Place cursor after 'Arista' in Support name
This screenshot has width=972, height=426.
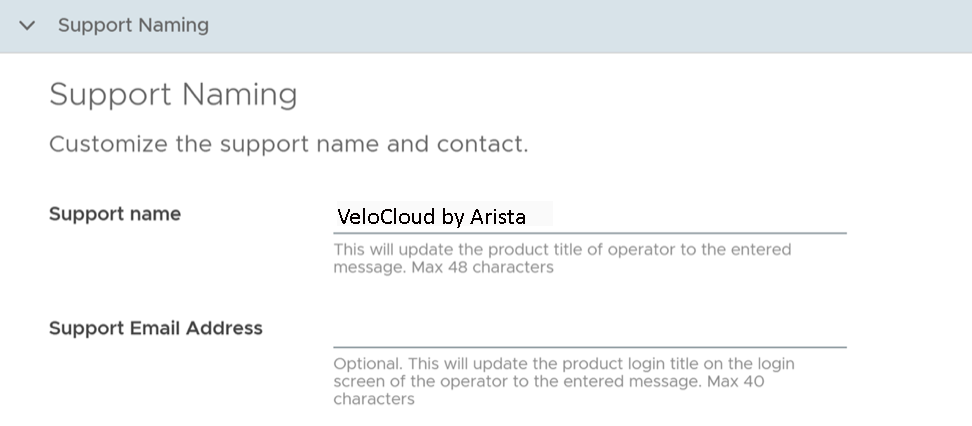tap(528, 216)
